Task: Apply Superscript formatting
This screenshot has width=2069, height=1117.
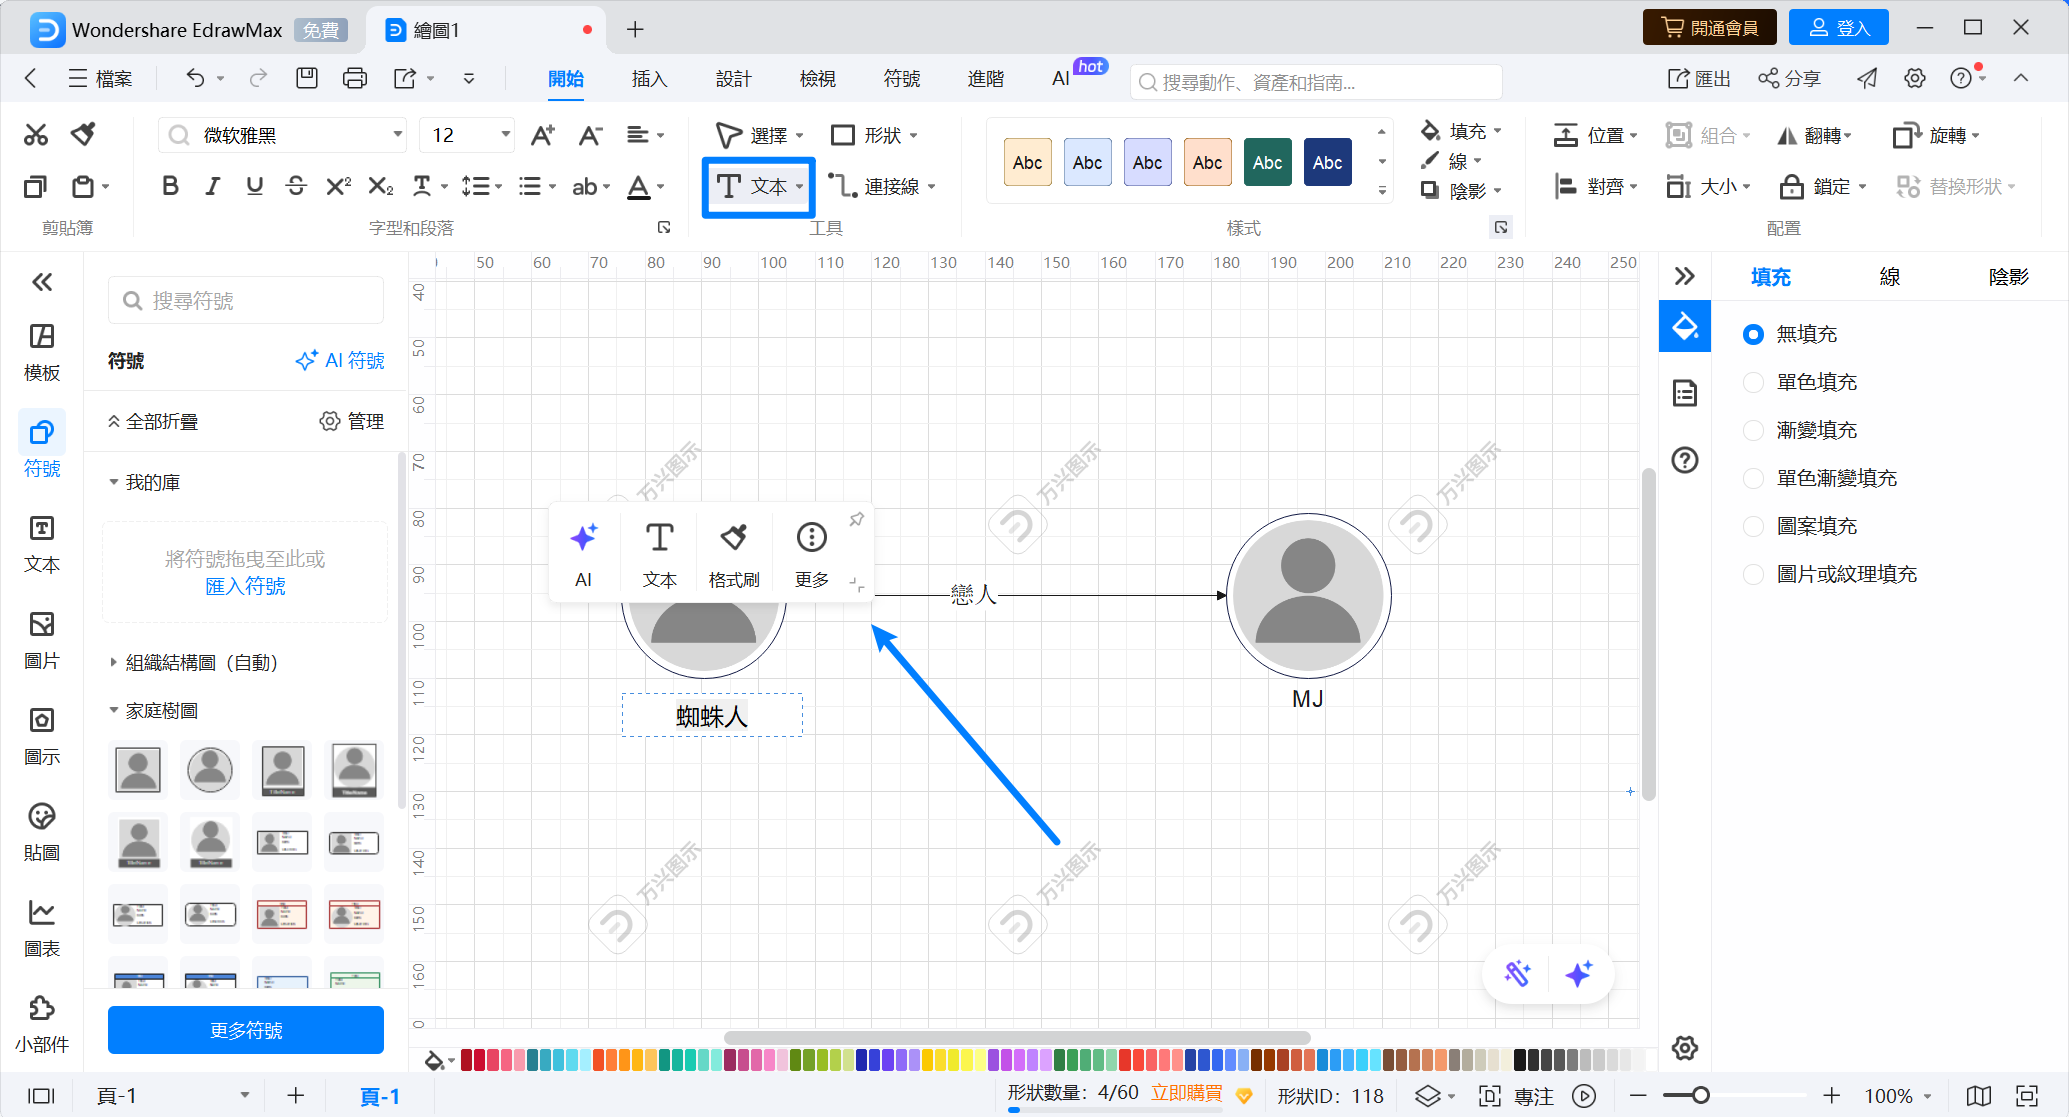Action: tap(339, 186)
